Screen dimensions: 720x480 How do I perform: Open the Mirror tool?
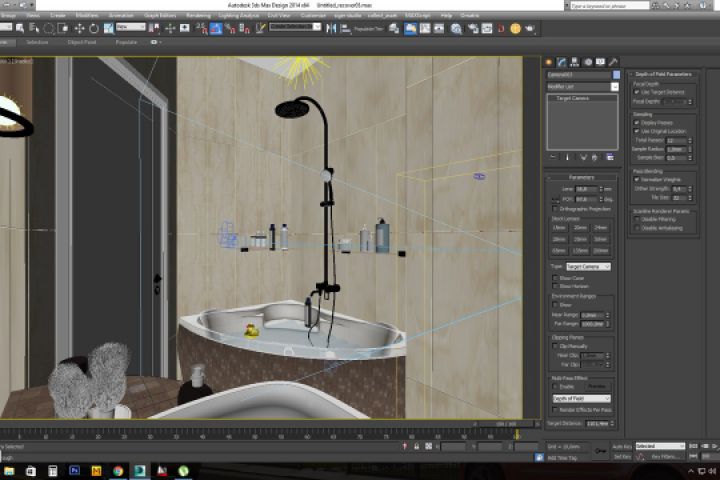click(331, 28)
